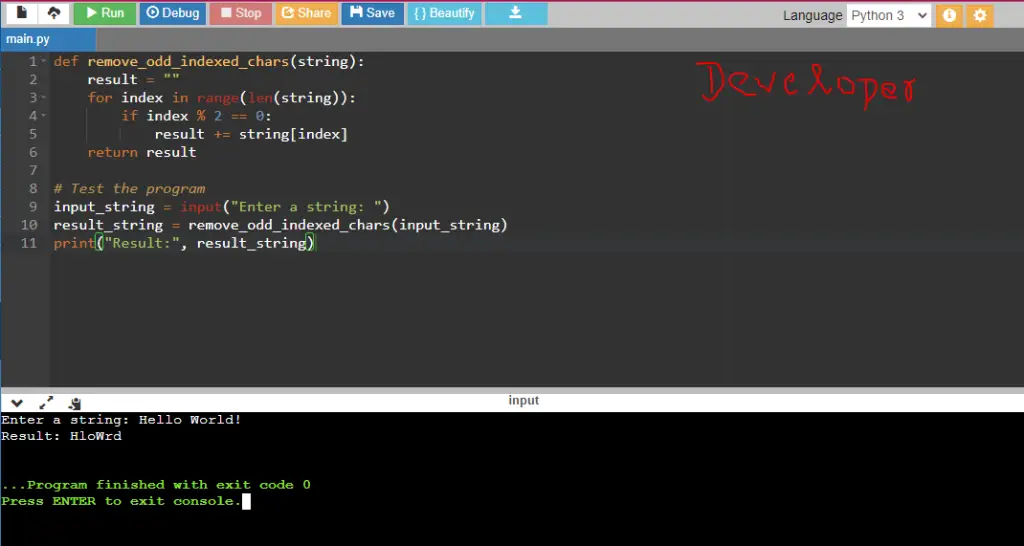1024x546 pixels.
Task: Upload a file using the cloud-upload icon
Action: [54, 13]
